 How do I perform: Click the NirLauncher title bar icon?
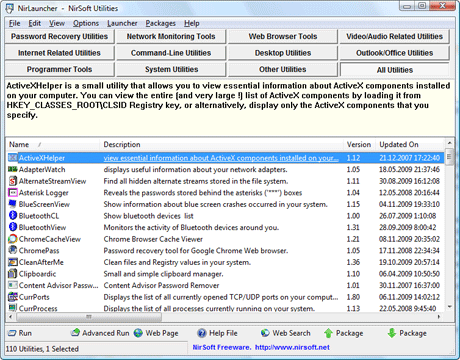[10, 8]
